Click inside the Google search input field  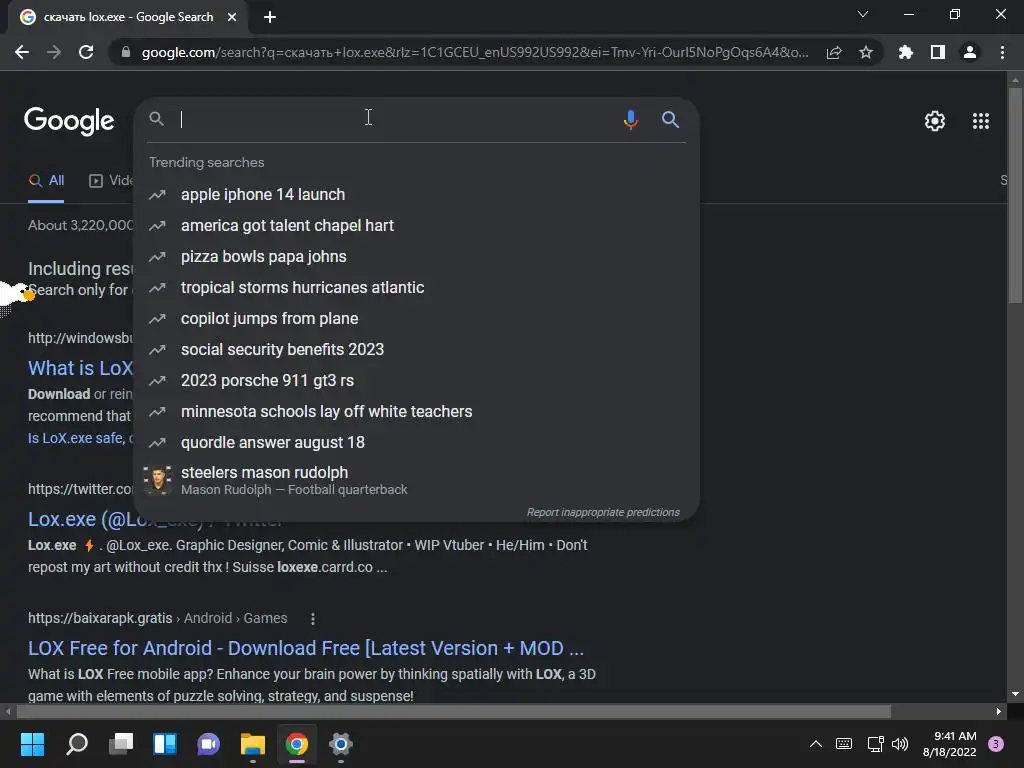(392, 120)
